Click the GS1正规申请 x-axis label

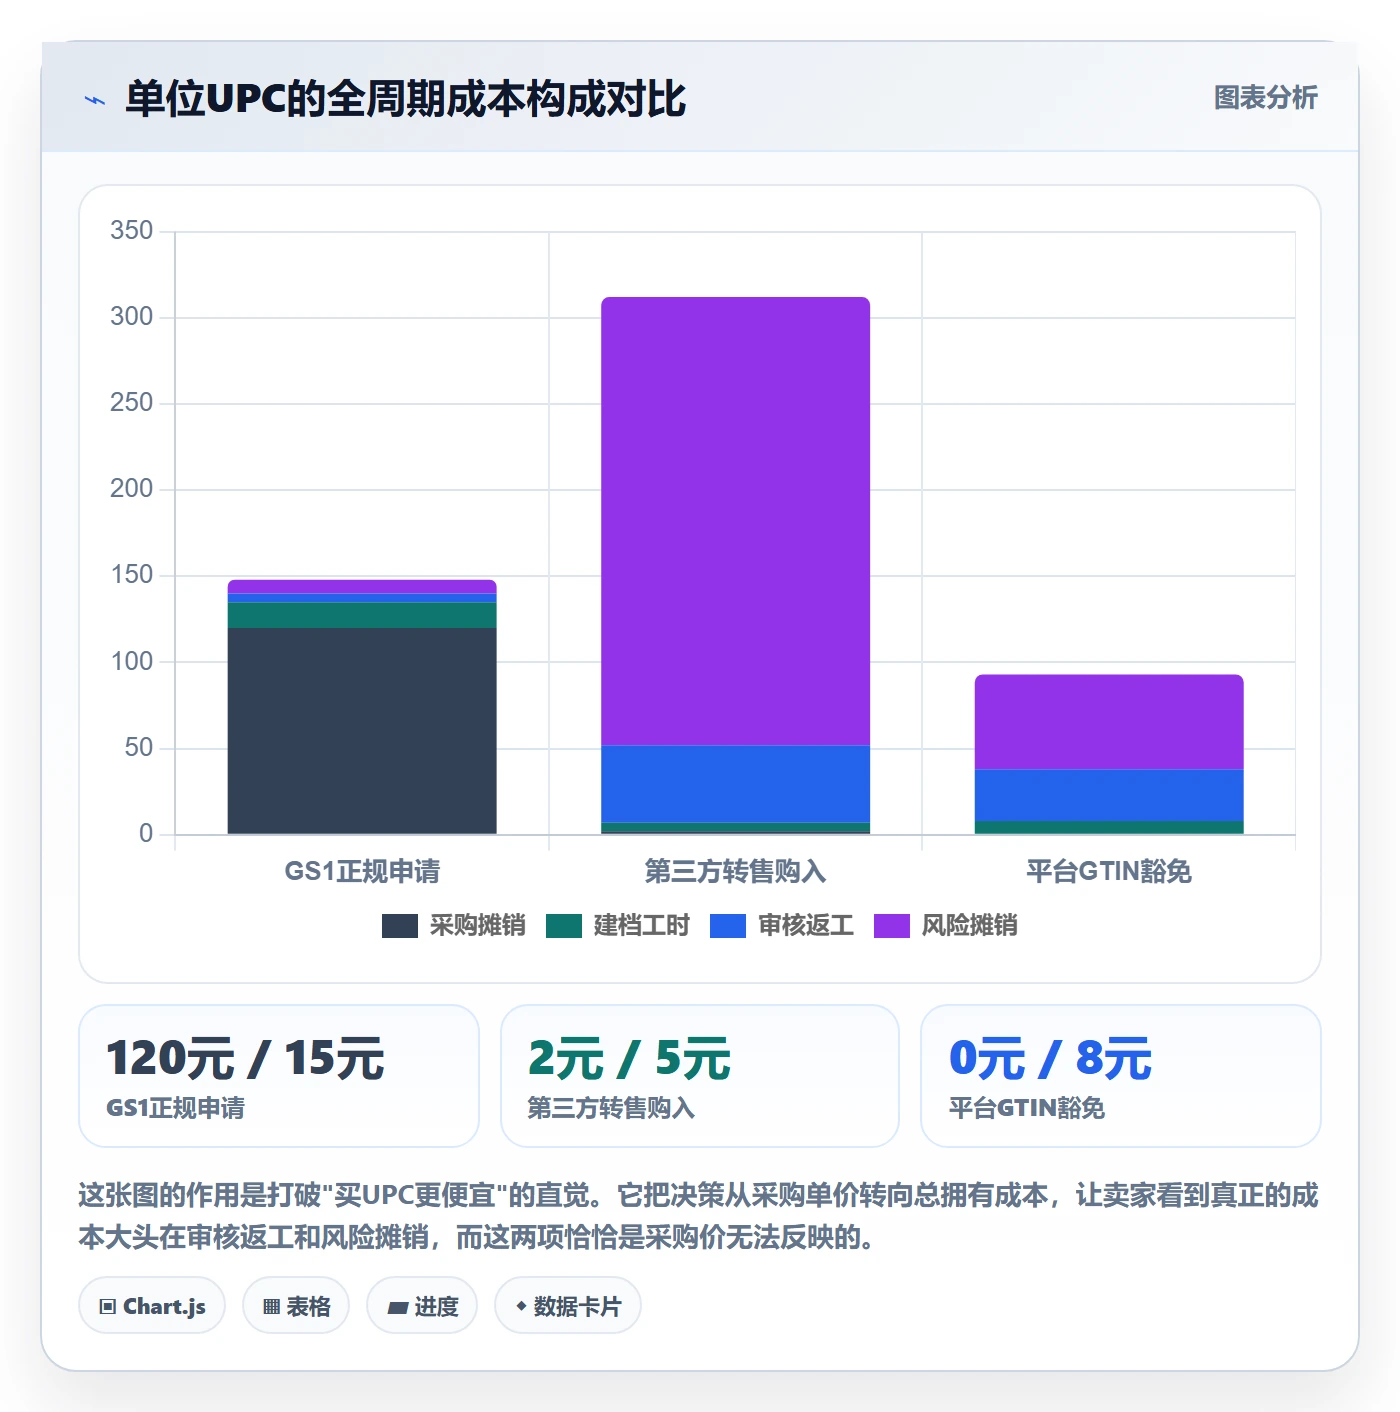point(362,871)
